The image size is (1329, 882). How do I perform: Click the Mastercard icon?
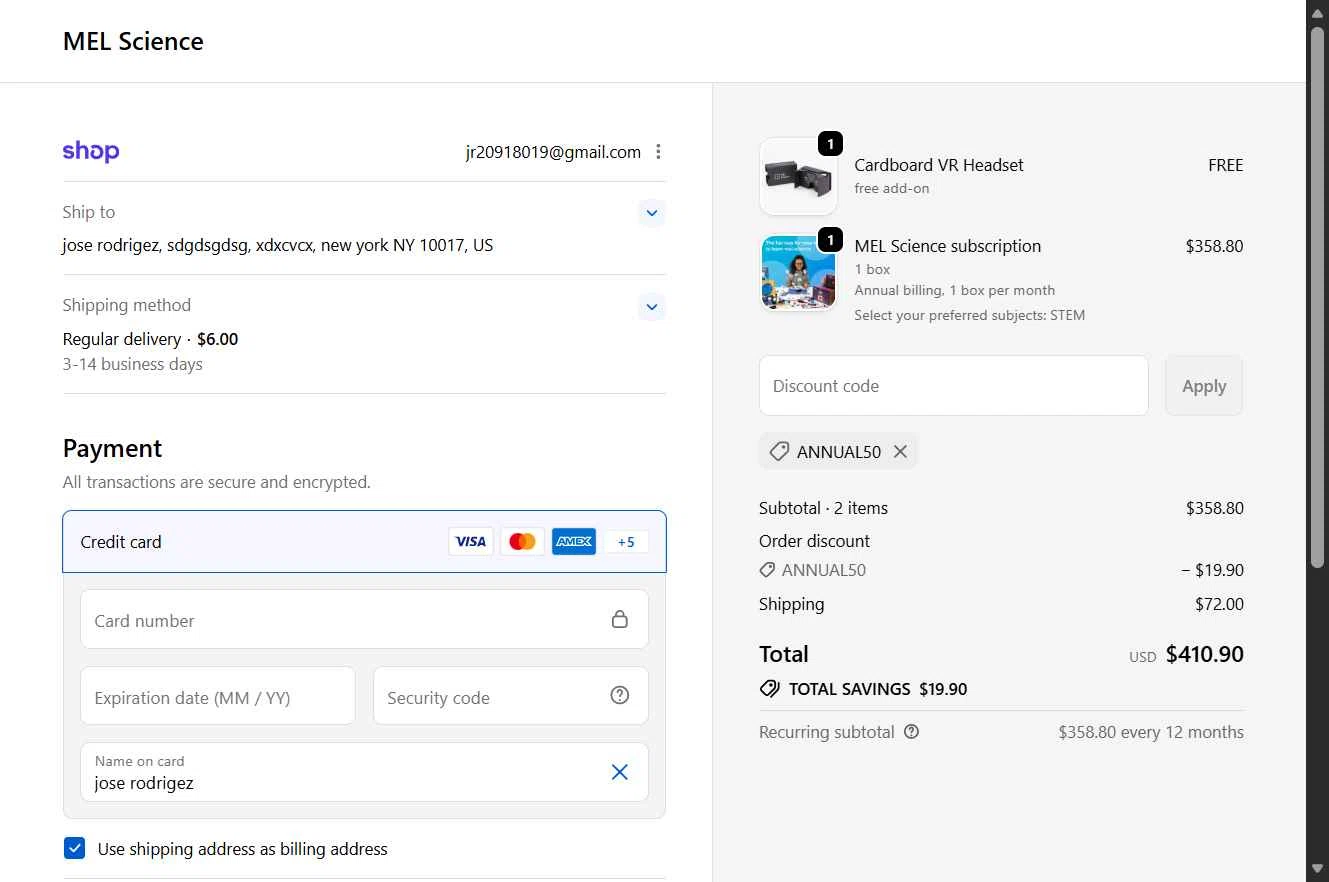click(x=522, y=542)
